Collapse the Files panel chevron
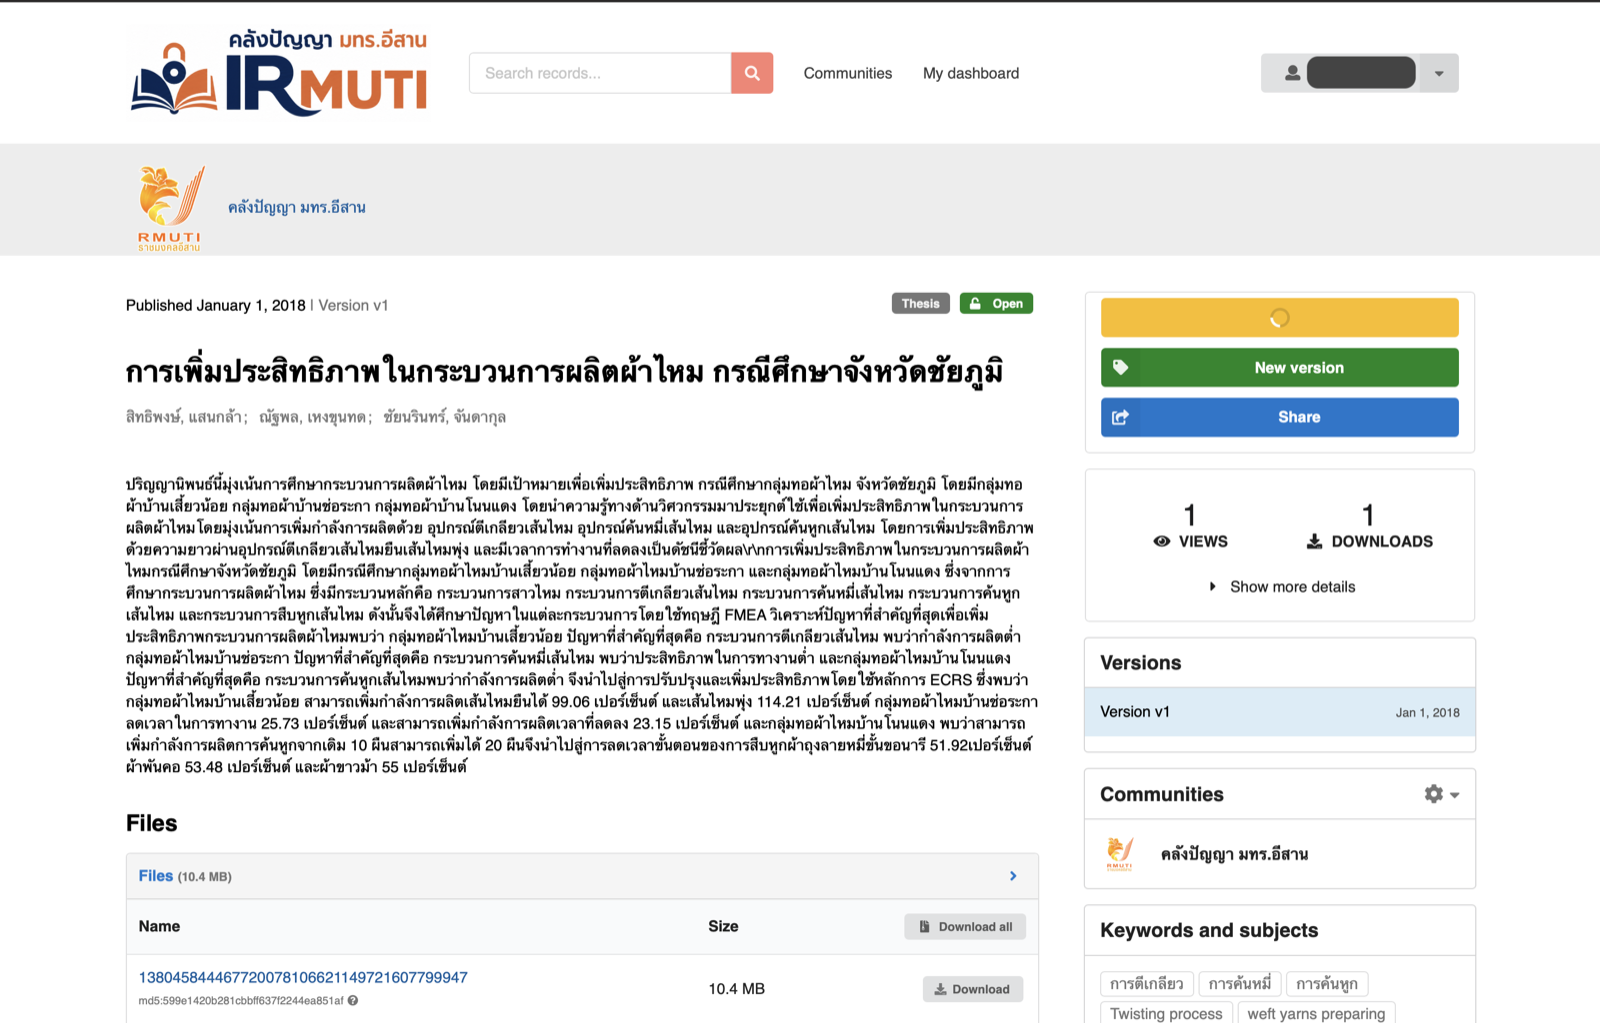 tap(1013, 876)
